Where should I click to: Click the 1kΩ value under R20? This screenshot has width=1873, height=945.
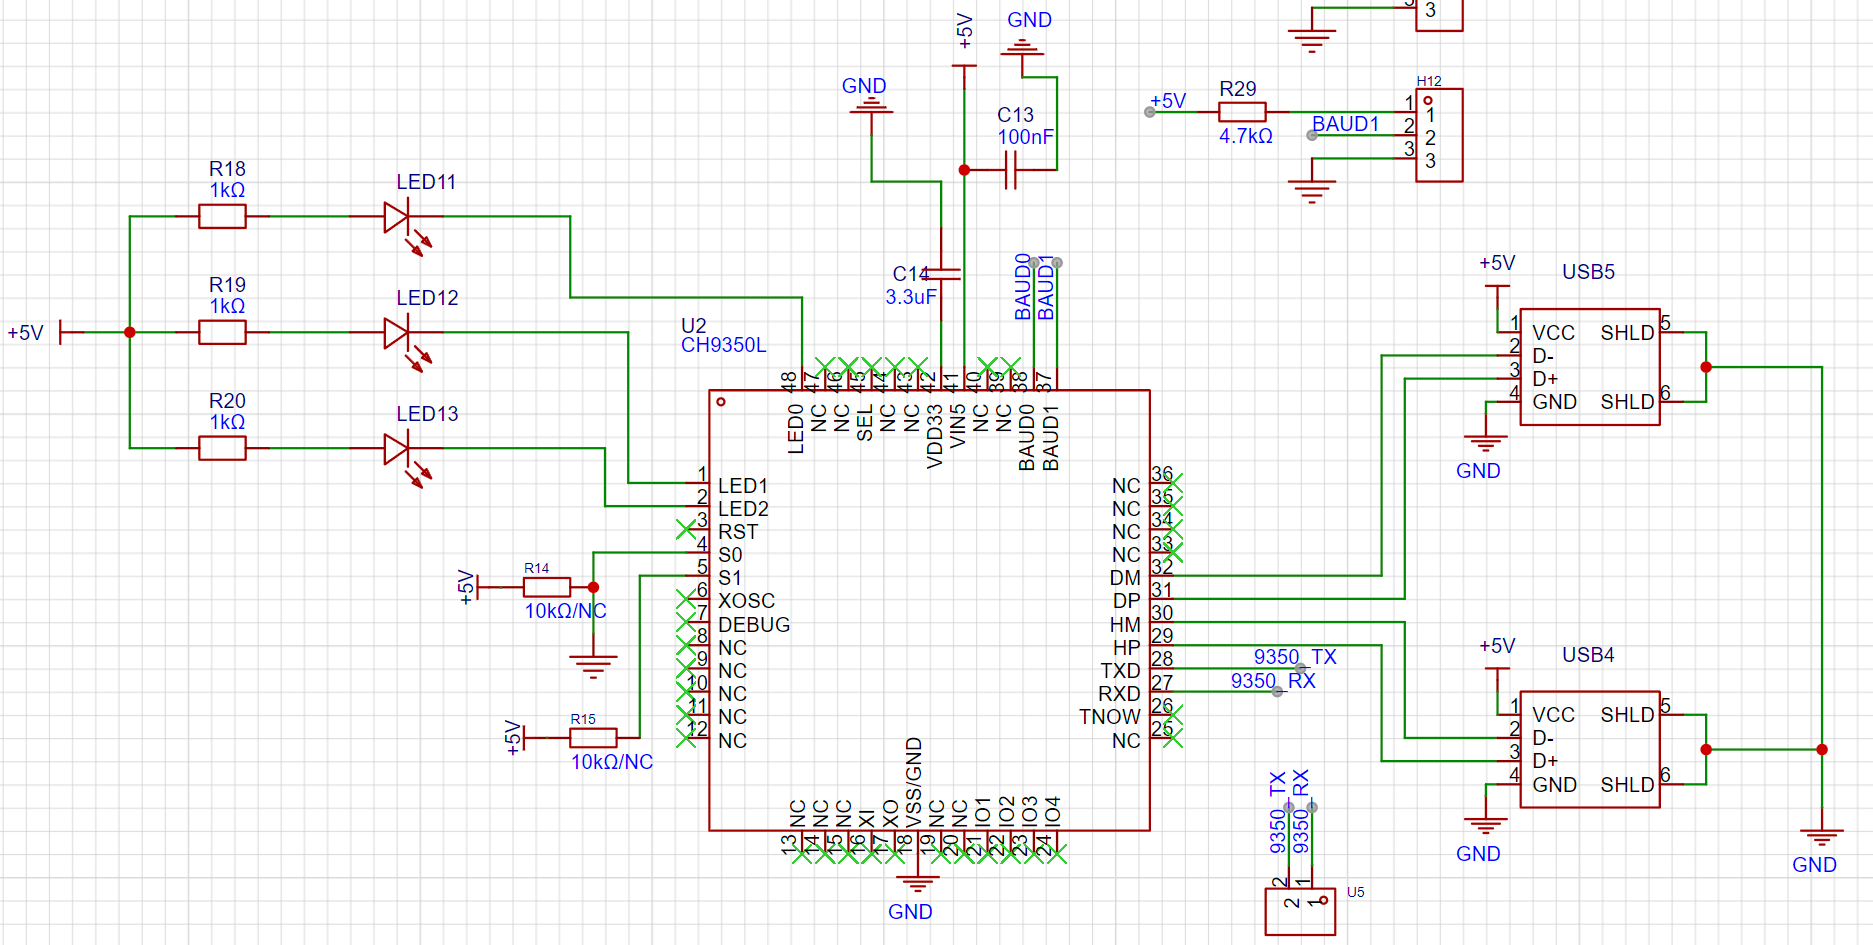[227, 422]
